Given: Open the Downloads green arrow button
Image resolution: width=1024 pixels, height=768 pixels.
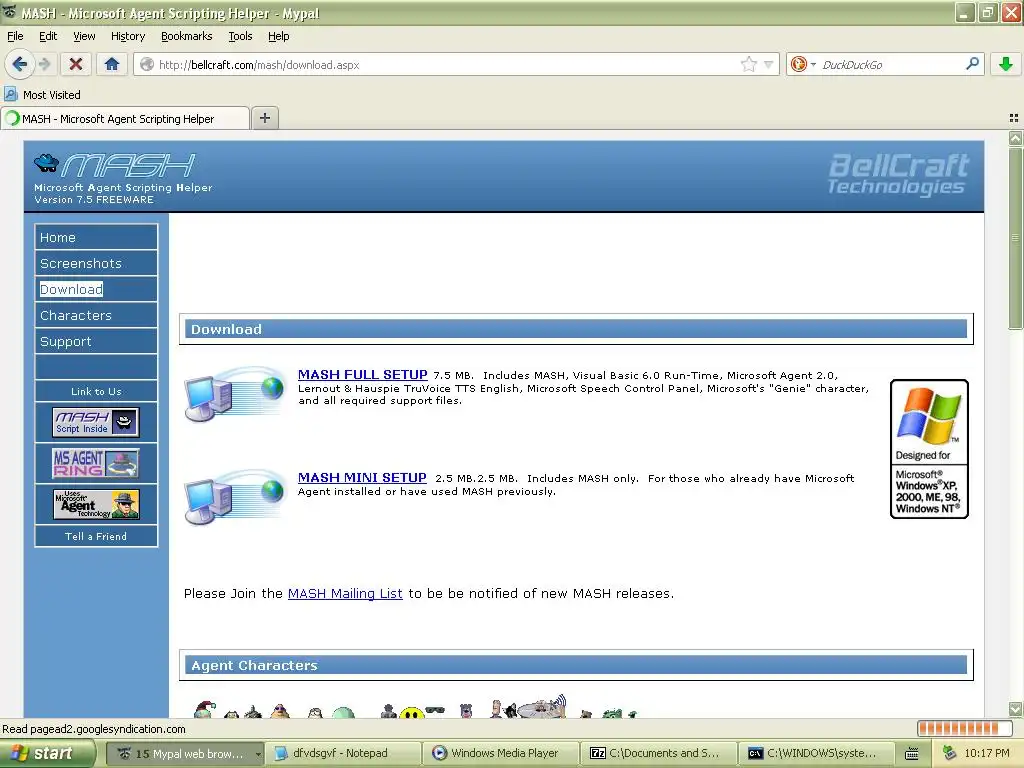Looking at the screenshot, I should [1006, 64].
